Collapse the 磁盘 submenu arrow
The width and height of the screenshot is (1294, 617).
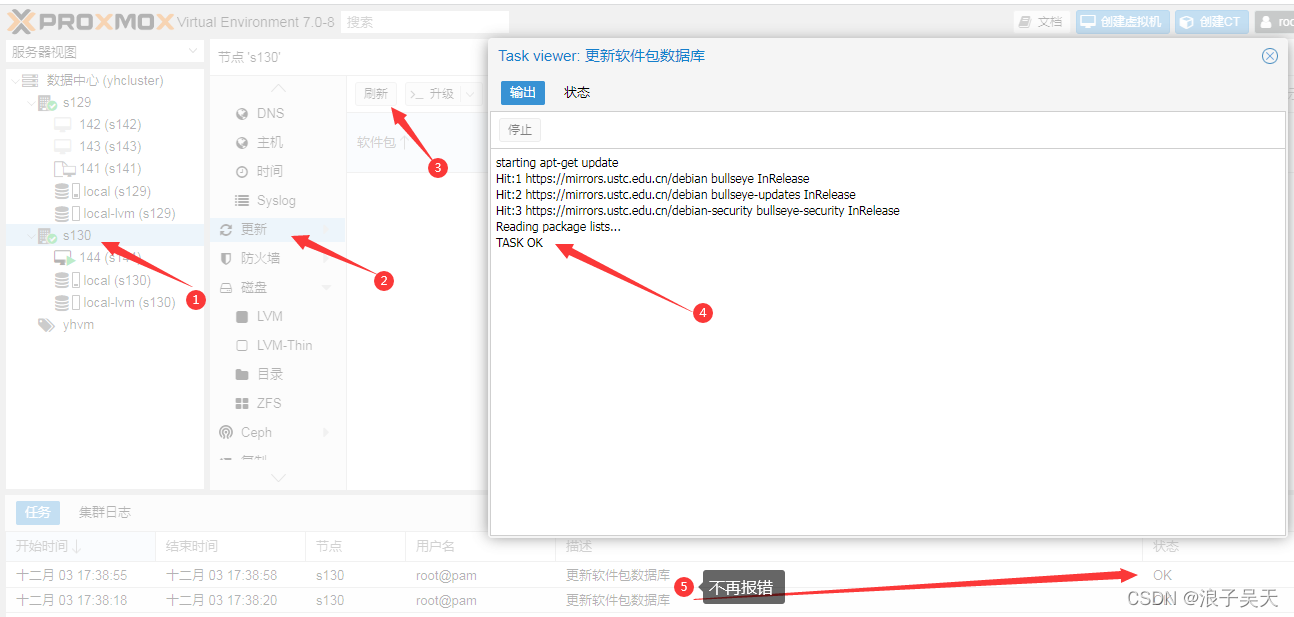point(326,287)
